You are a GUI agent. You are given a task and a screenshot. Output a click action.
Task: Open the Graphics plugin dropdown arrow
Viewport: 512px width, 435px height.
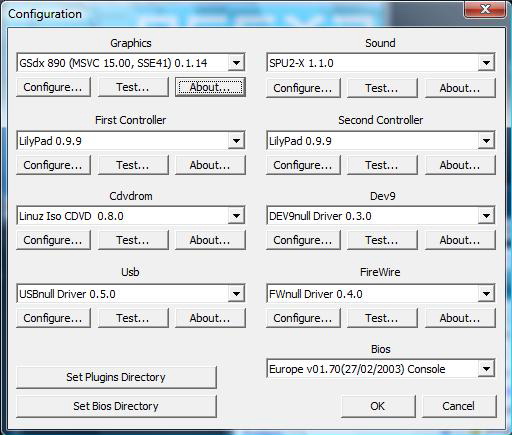click(236, 63)
